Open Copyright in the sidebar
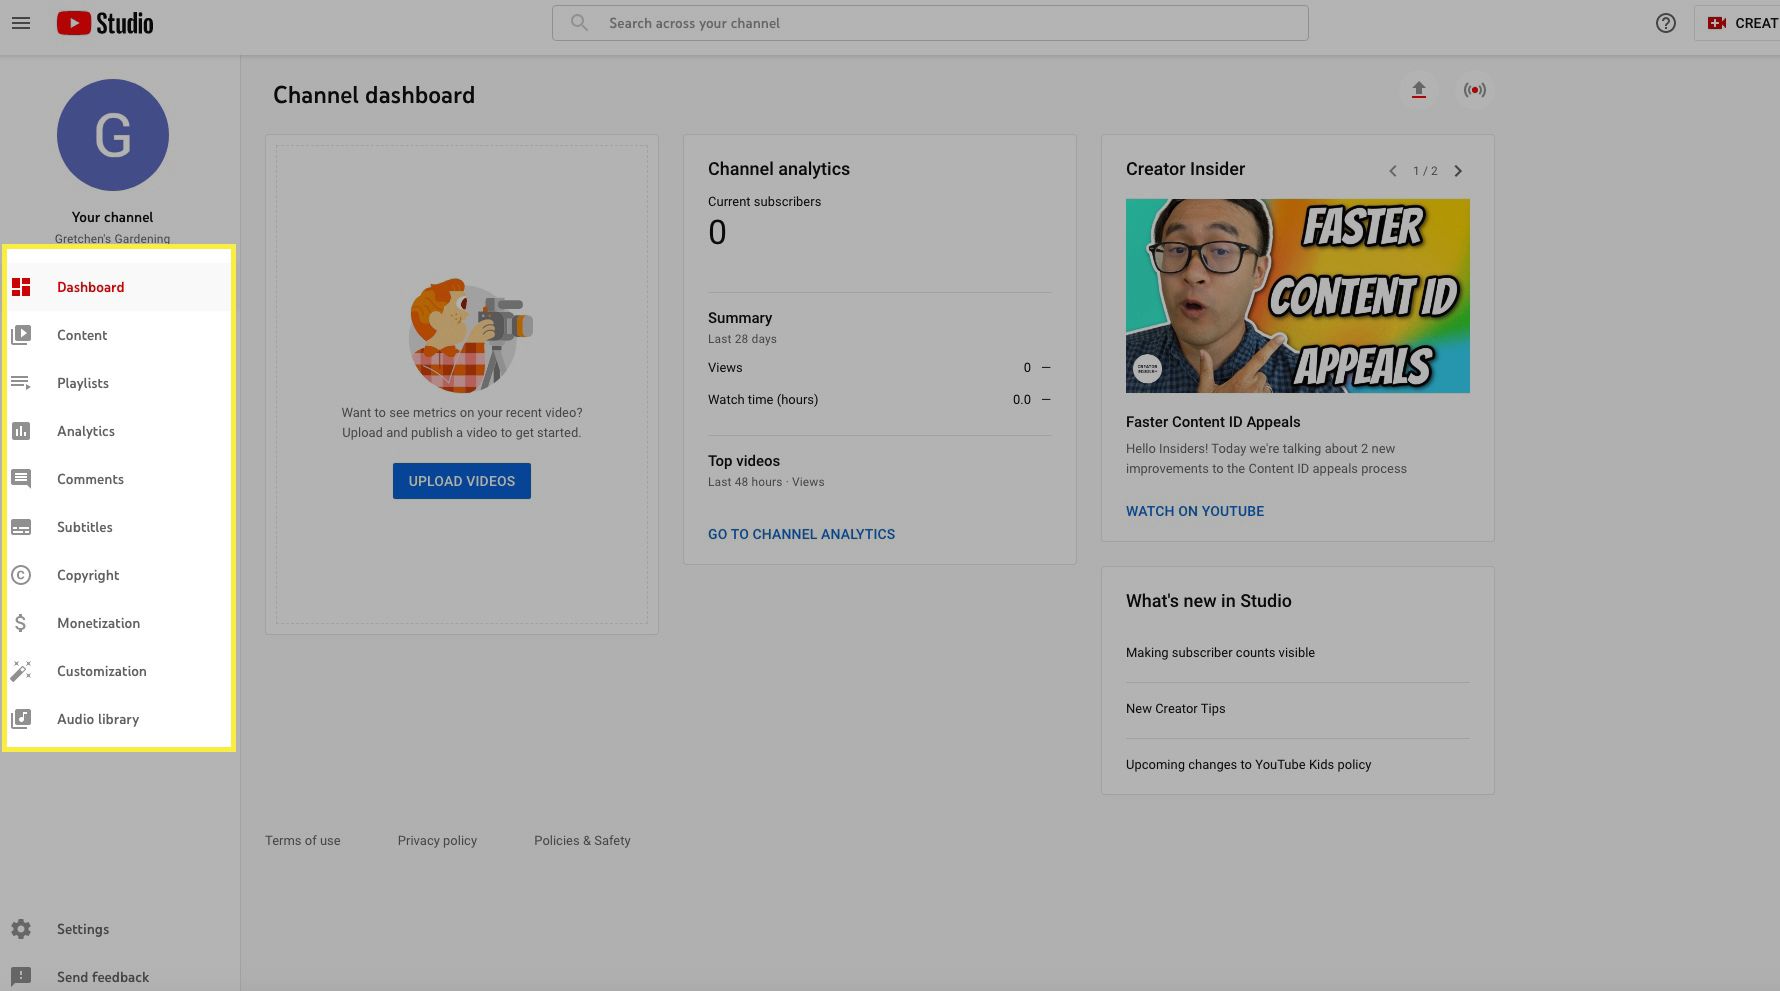 tap(88, 575)
